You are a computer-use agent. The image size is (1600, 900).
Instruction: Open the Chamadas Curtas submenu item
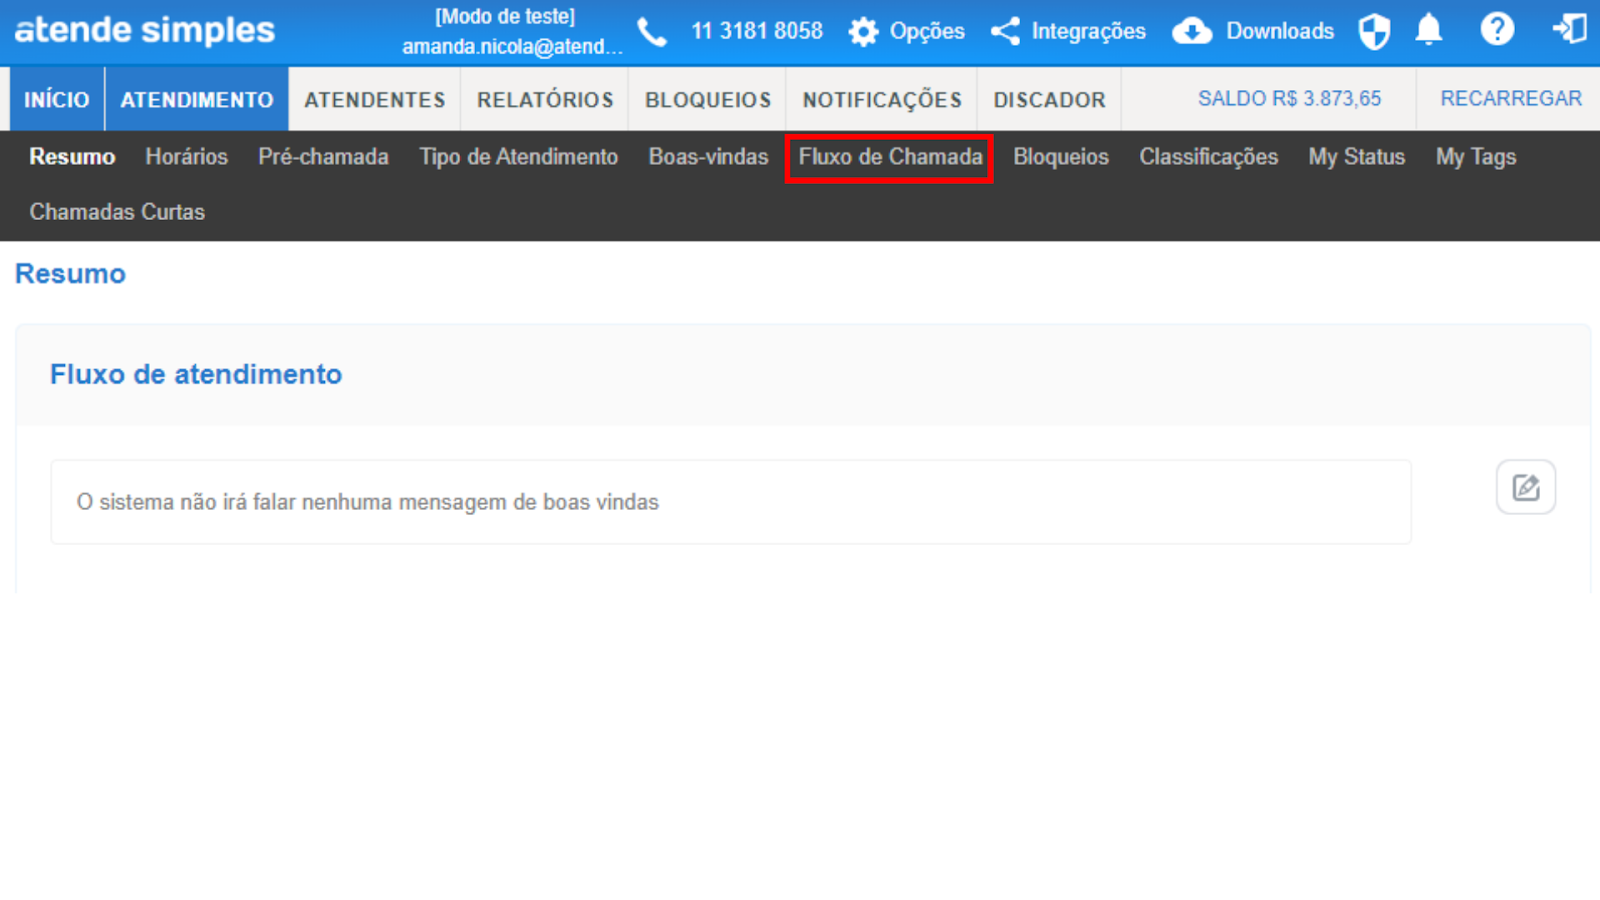117,212
